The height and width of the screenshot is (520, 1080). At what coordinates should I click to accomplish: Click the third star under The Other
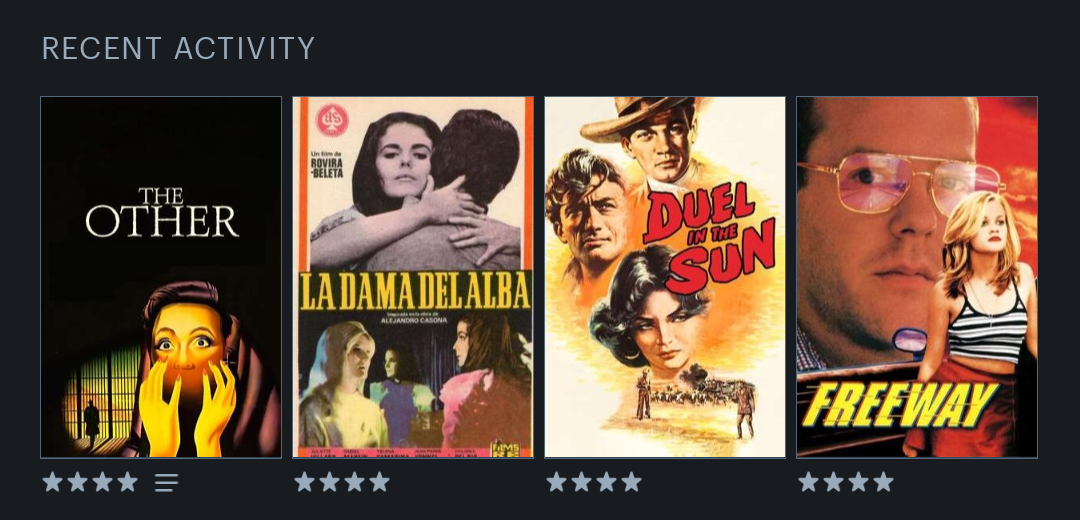(103, 482)
